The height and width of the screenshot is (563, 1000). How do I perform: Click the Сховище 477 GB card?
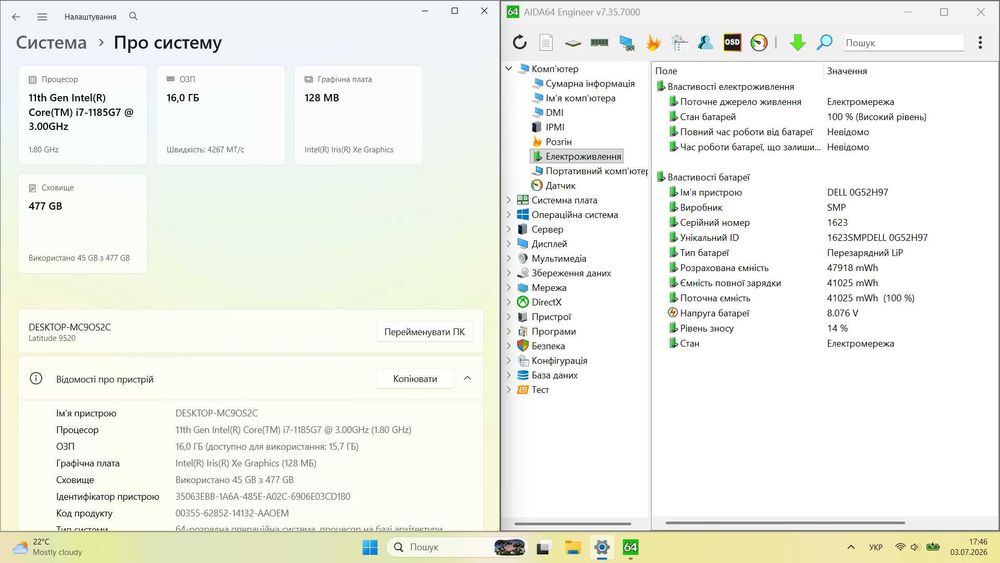pyautogui.click(x=83, y=223)
